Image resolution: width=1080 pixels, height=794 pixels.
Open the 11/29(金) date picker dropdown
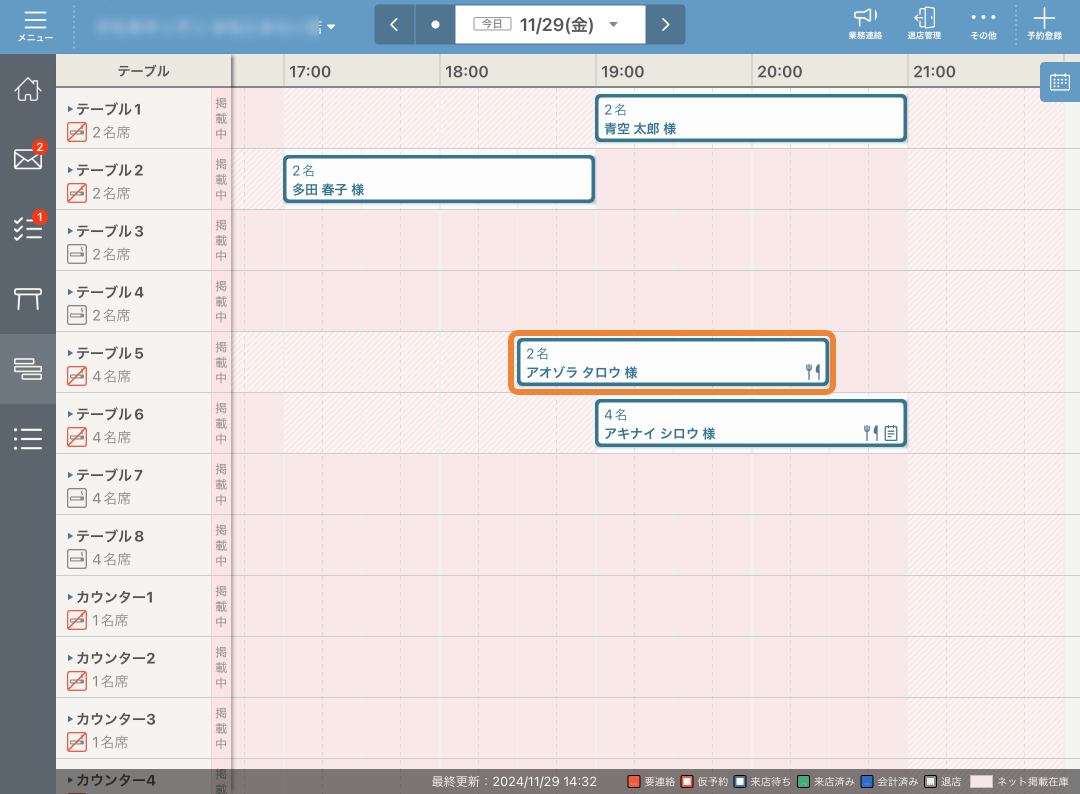click(550, 25)
